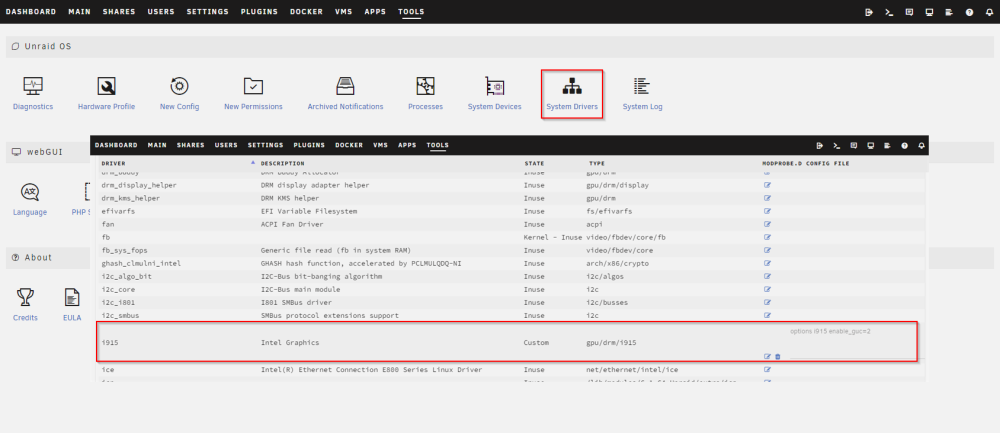Sort the table by Driver column
Viewport: 1000px width, 433px height.
coord(114,164)
